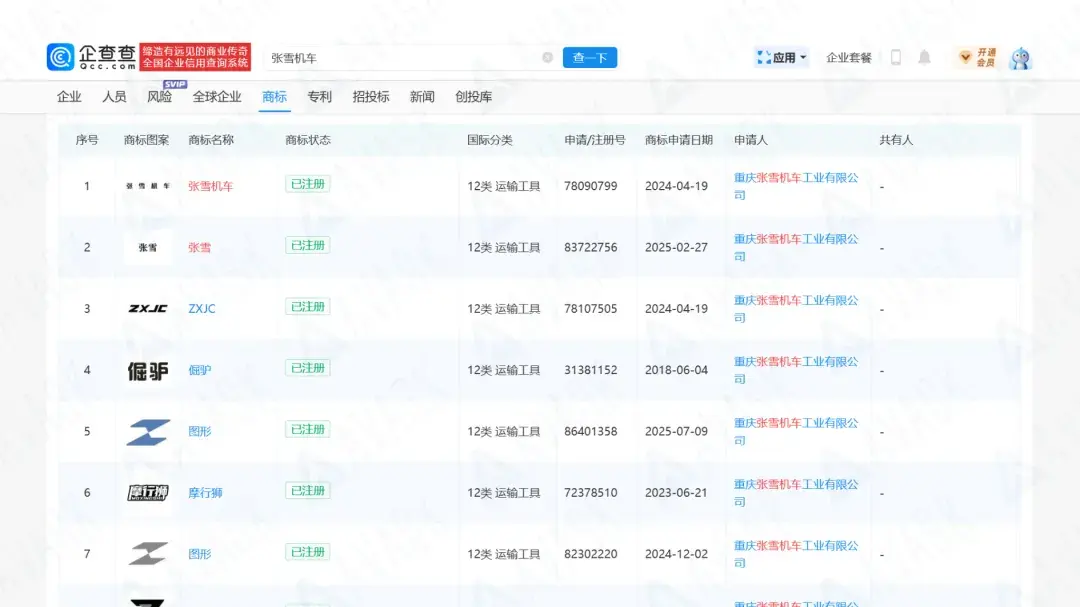Switch to the 企业 tab

[x=69, y=97]
